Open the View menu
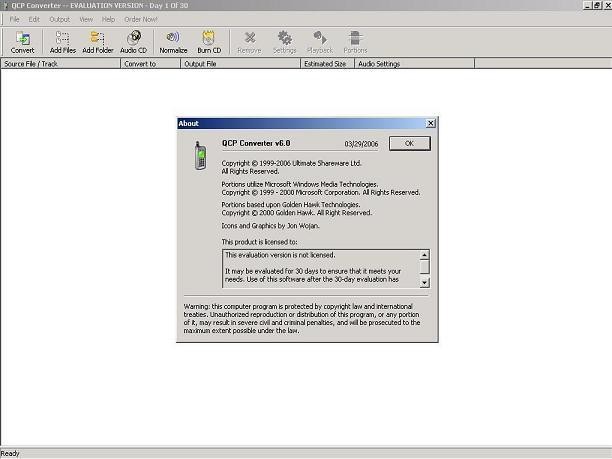The image size is (612, 459). [x=86, y=19]
